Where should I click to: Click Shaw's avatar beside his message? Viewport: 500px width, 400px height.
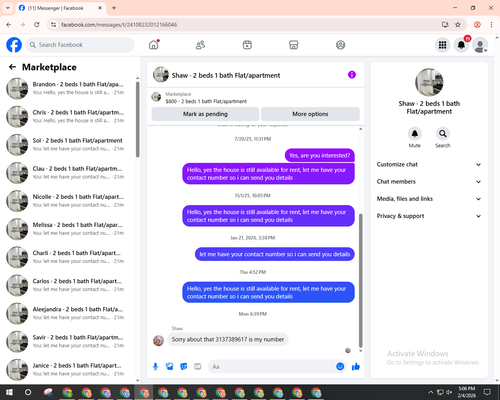(x=158, y=340)
